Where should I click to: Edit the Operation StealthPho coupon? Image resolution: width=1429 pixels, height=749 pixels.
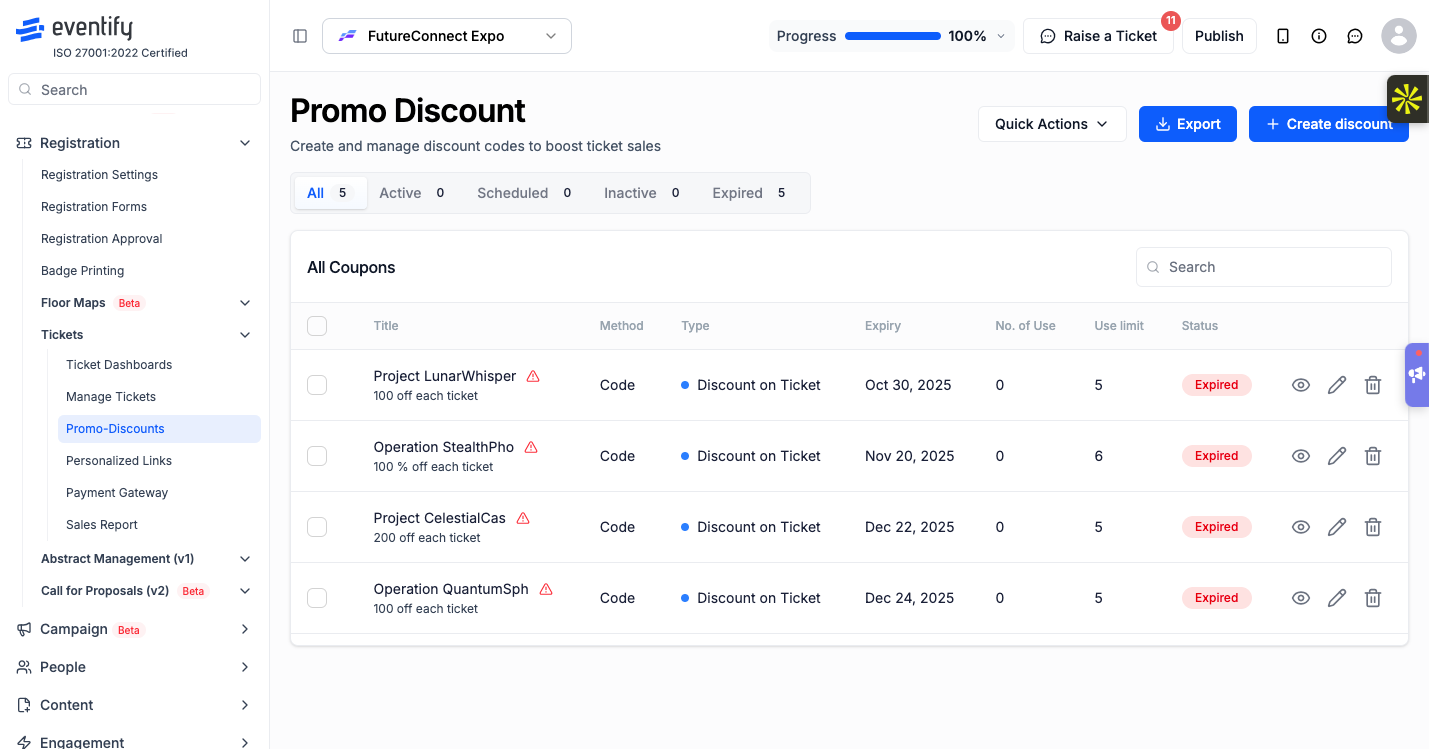[1337, 456]
